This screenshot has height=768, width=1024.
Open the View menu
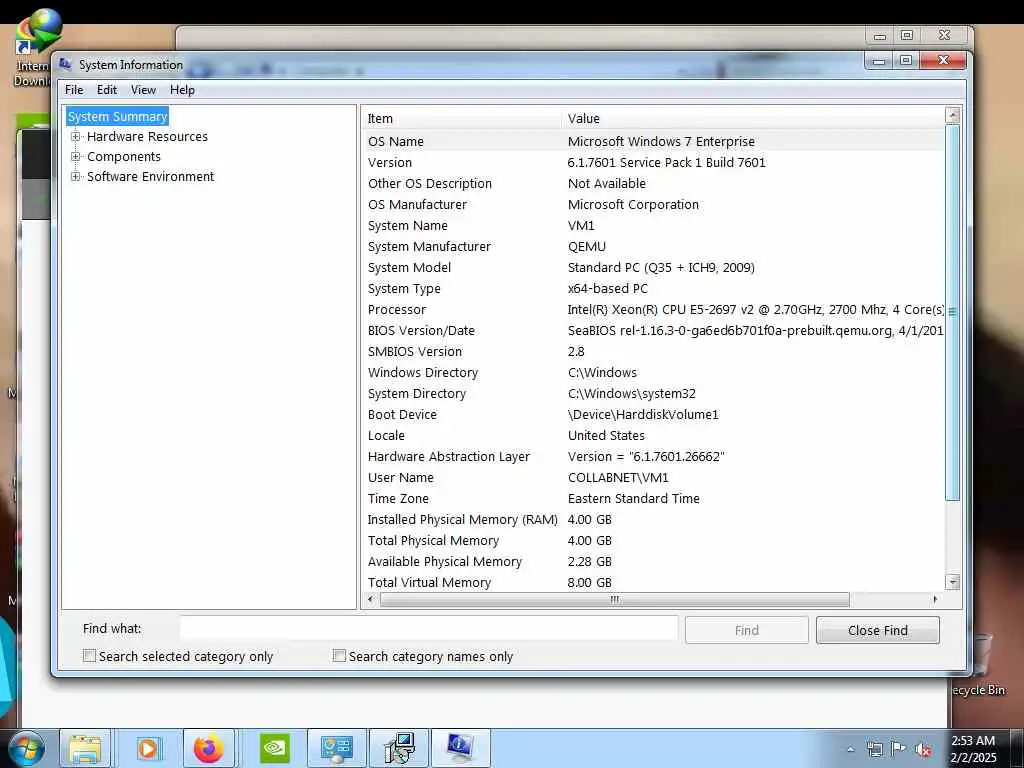pyautogui.click(x=143, y=90)
